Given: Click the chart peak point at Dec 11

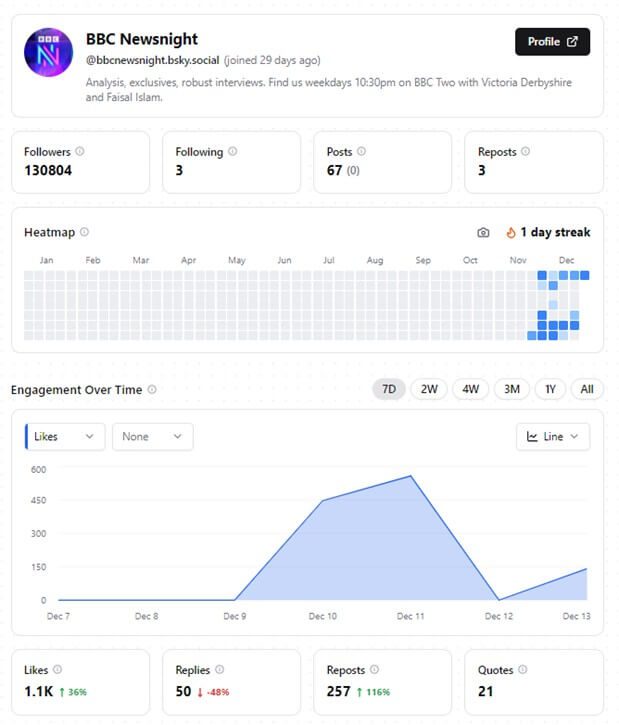Looking at the screenshot, I should point(411,476).
